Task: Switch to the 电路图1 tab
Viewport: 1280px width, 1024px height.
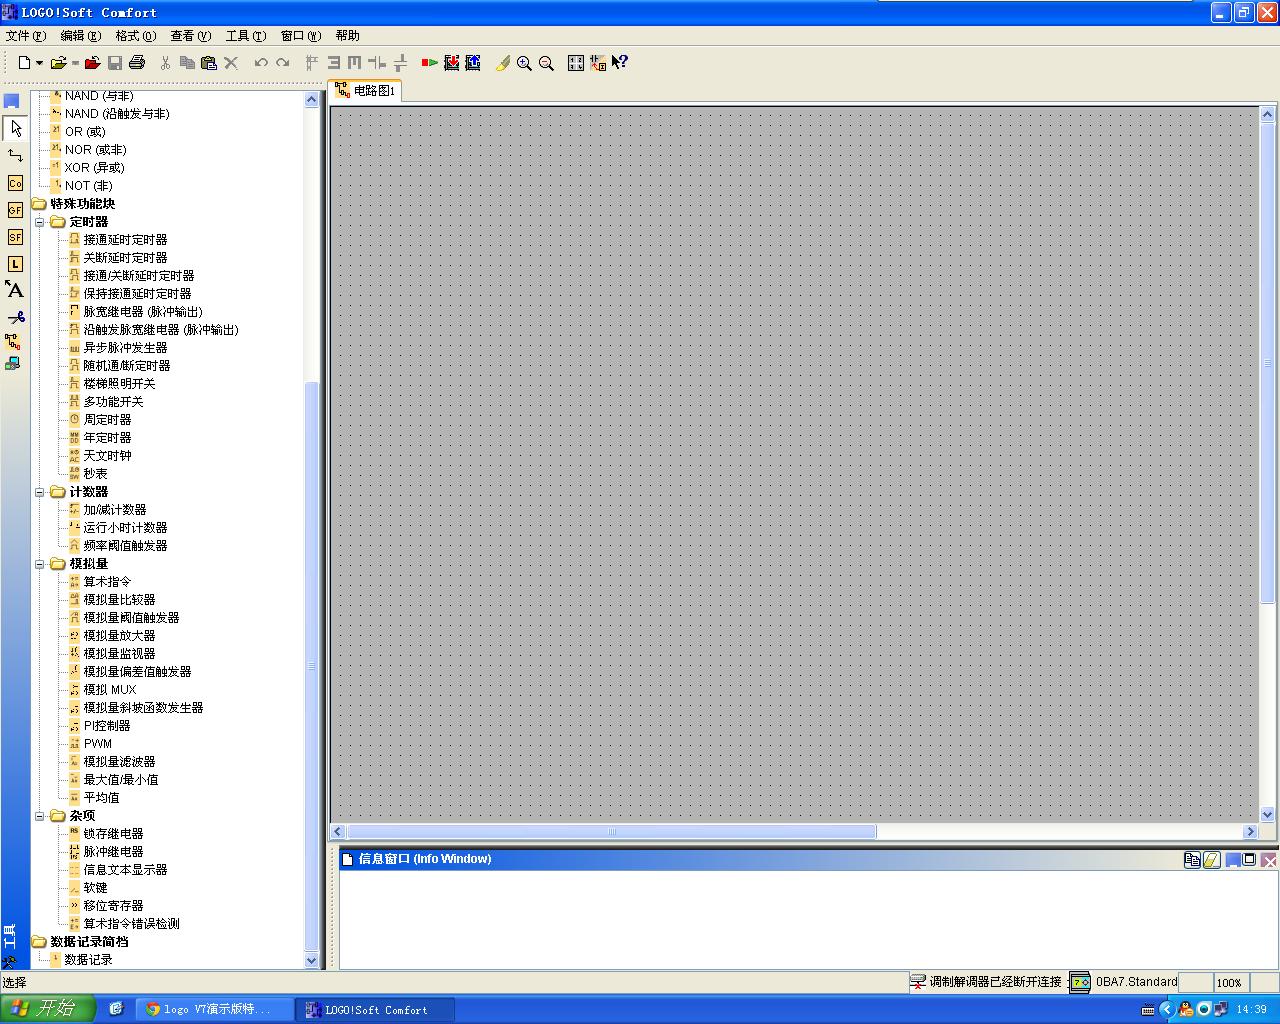Action: pyautogui.click(x=366, y=91)
